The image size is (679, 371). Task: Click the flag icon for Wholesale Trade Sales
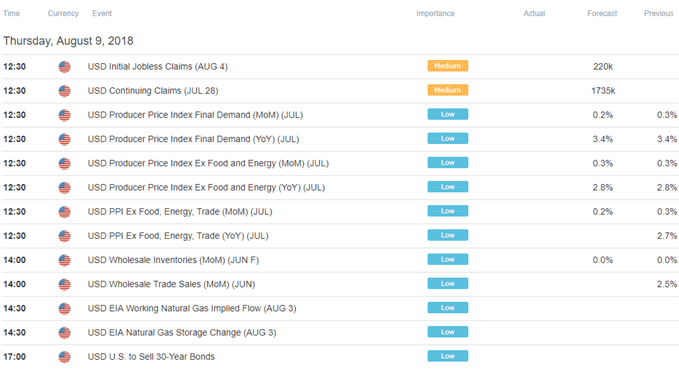click(65, 284)
